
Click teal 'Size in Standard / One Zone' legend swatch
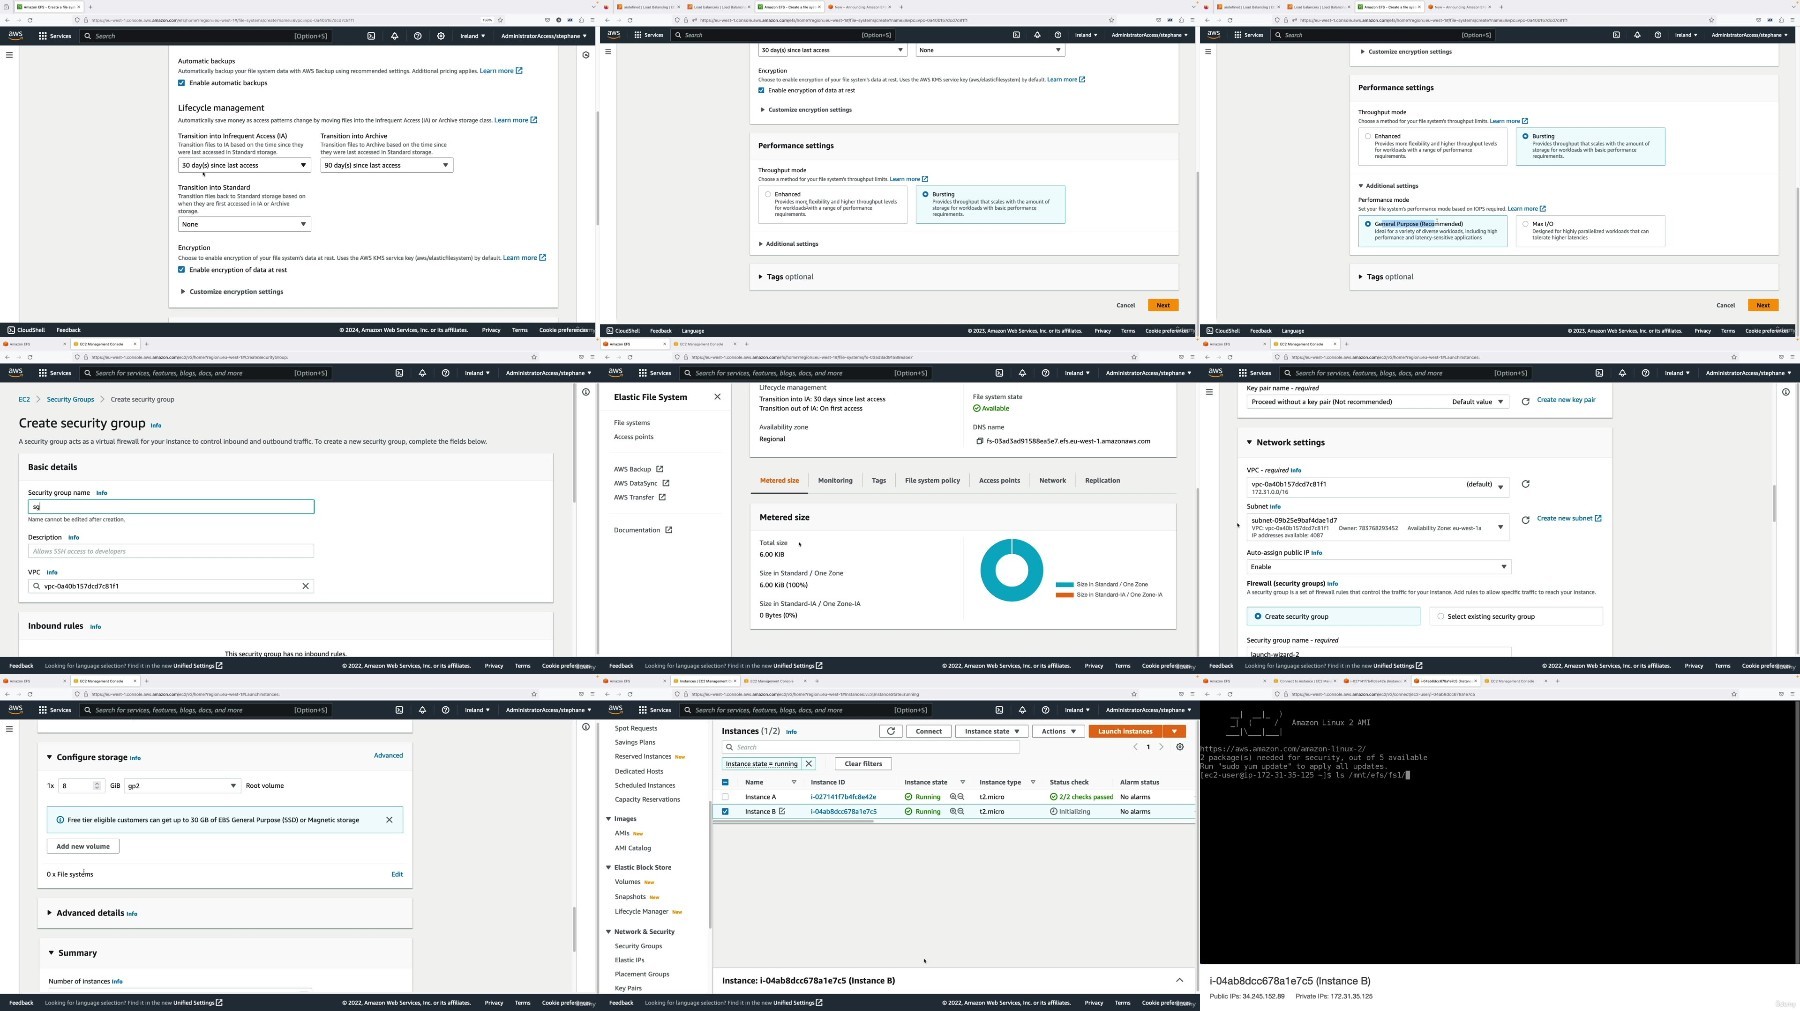click(x=1064, y=585)
